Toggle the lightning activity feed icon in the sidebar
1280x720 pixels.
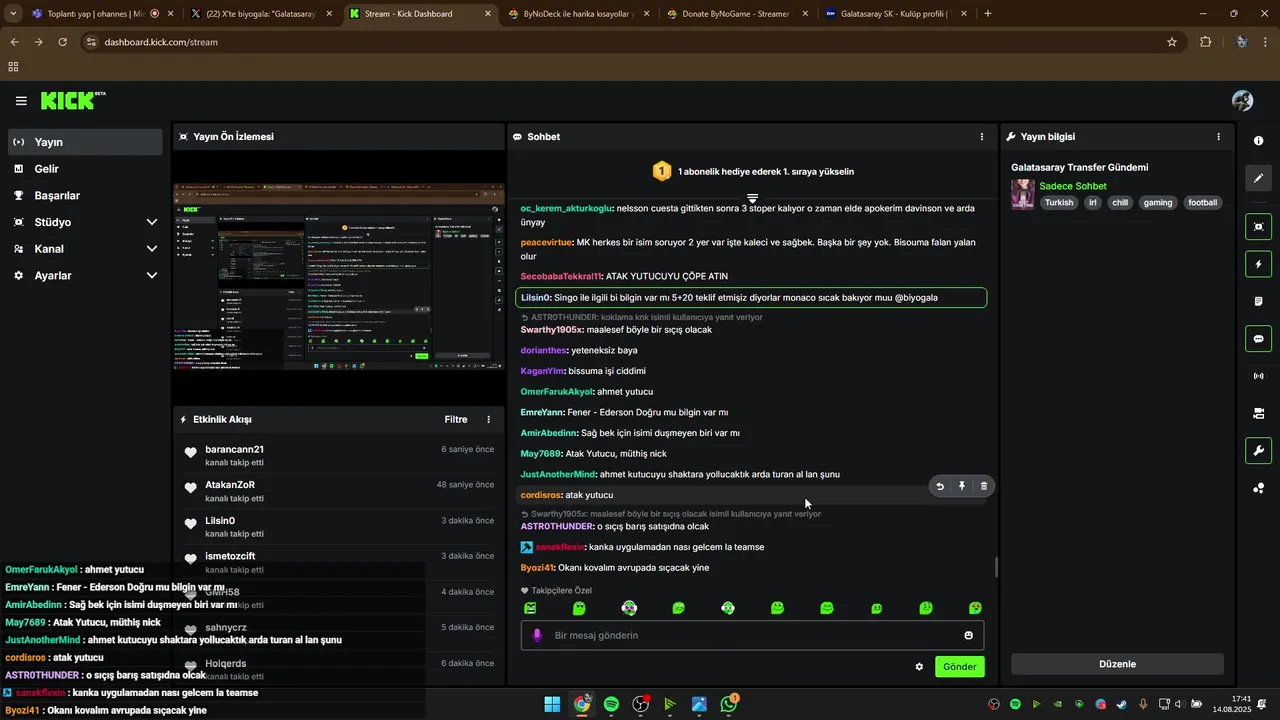coord(1258,264)
